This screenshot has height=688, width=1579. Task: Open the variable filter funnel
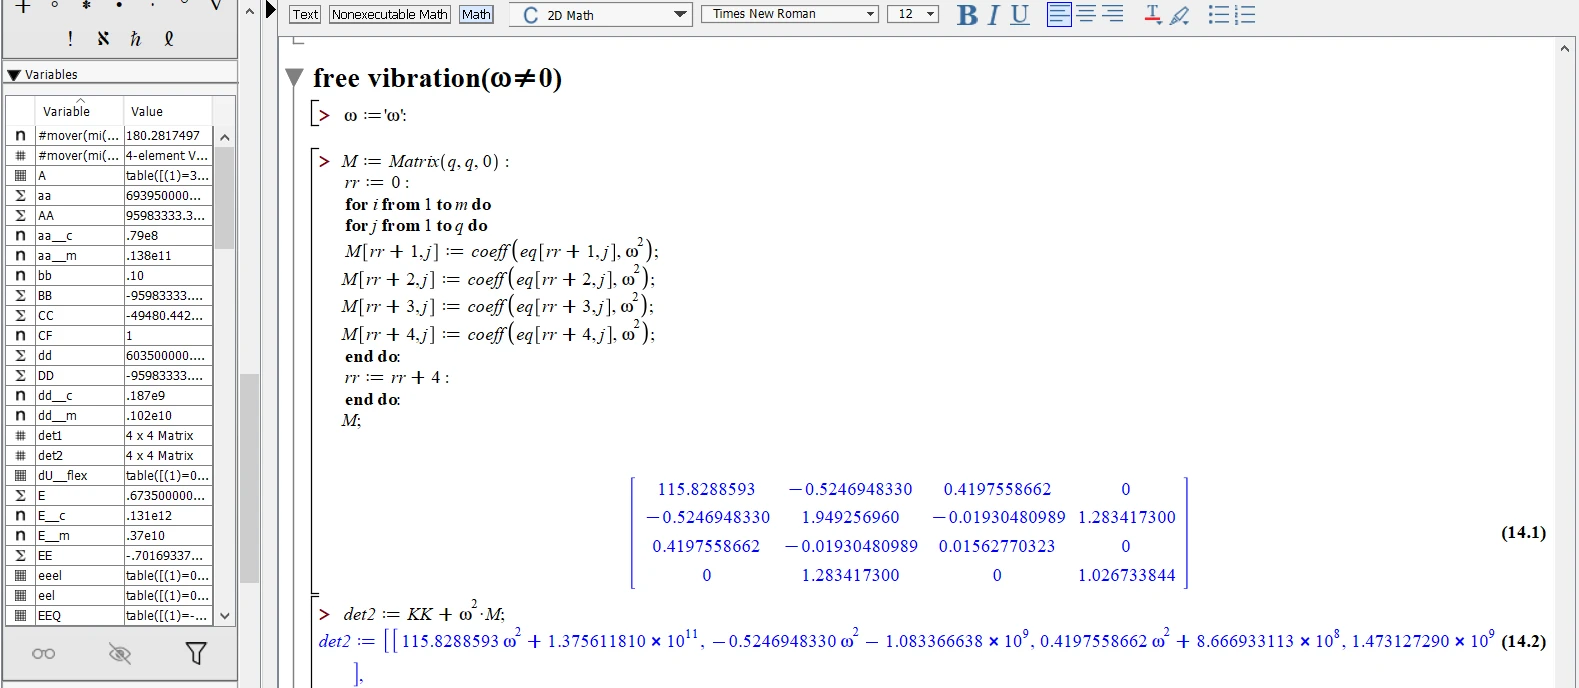coord(196,654)
